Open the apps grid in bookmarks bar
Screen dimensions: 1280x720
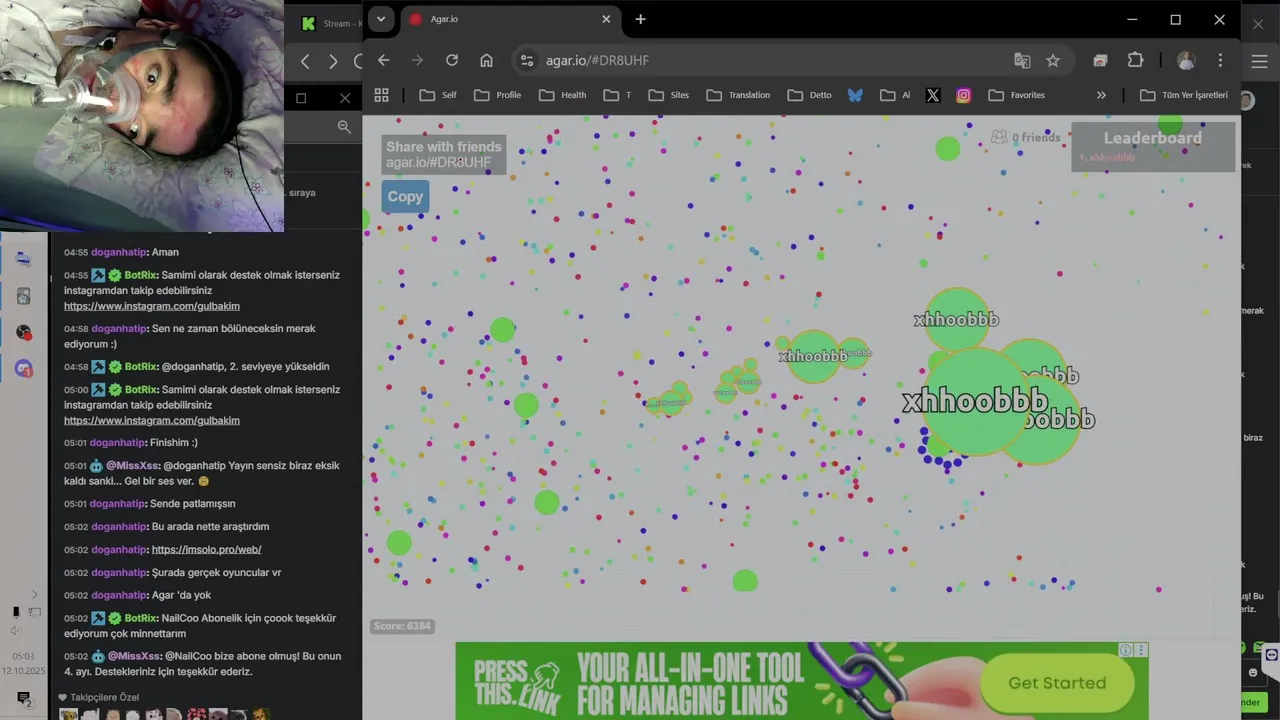click(381, 95)
